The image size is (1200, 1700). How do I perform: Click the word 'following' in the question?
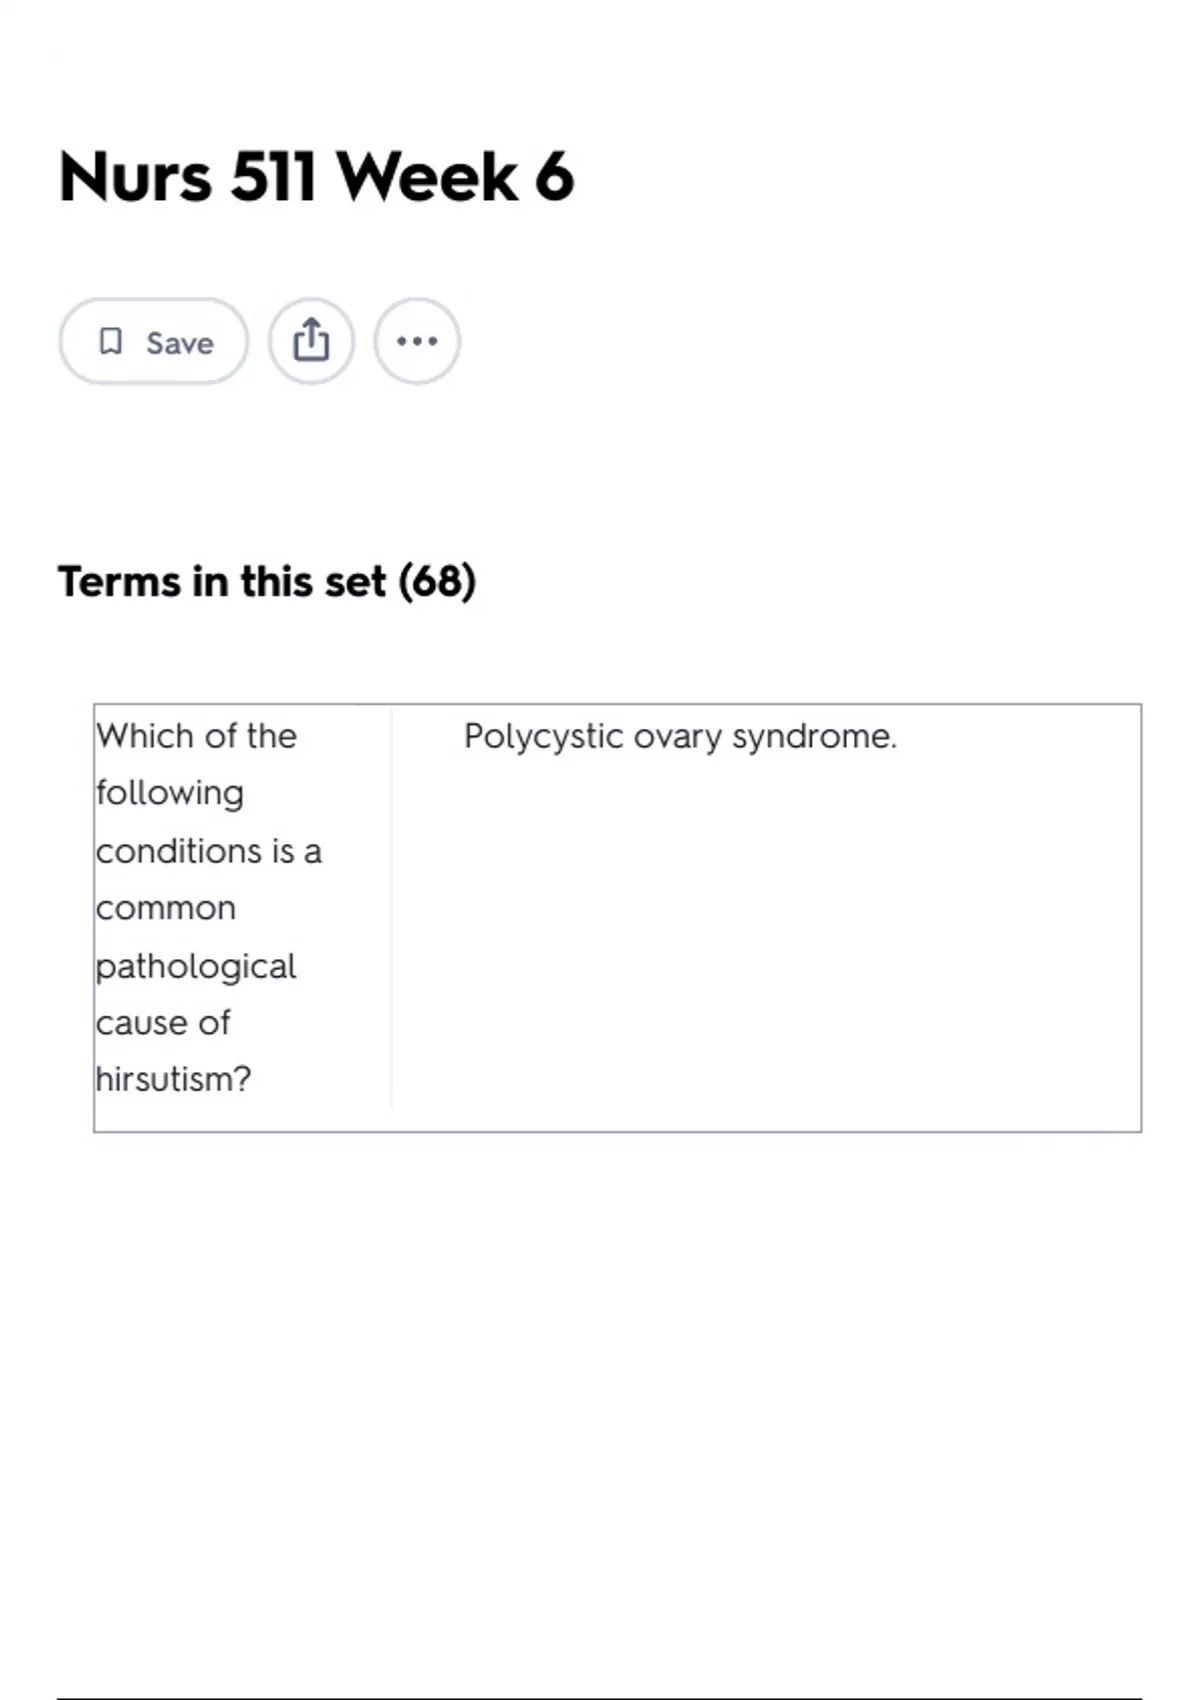pyautogui.click(x=170, y=794)
